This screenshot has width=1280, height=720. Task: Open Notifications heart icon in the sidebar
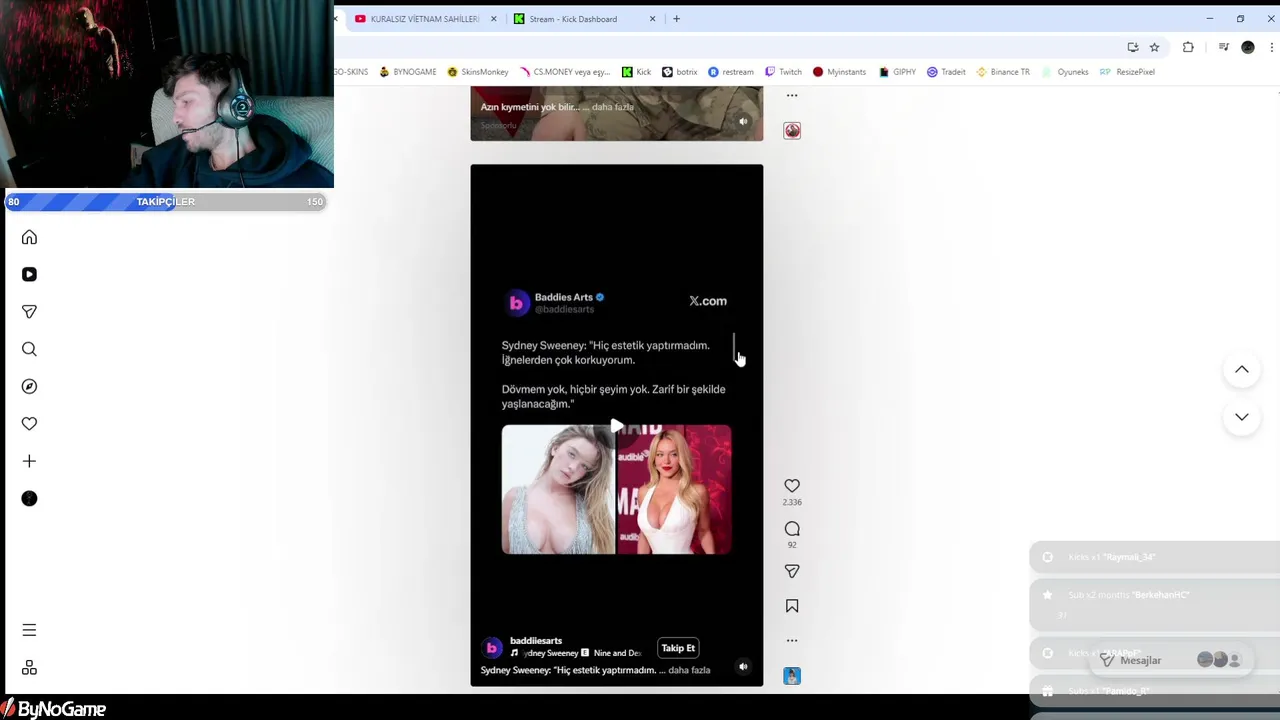pos(29,424)
